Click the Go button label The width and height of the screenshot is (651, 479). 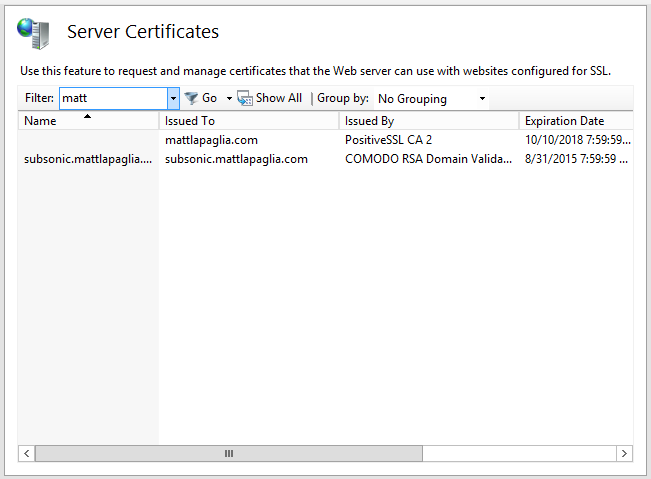[x=209, y=98]
